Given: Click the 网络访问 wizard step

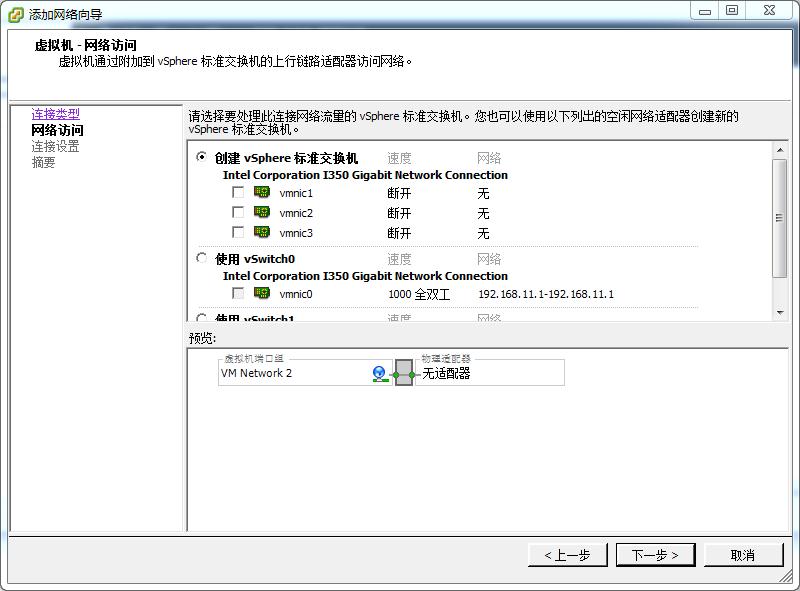Looking at the screenshot, I should pyautogui.click(x=57, y=130).
